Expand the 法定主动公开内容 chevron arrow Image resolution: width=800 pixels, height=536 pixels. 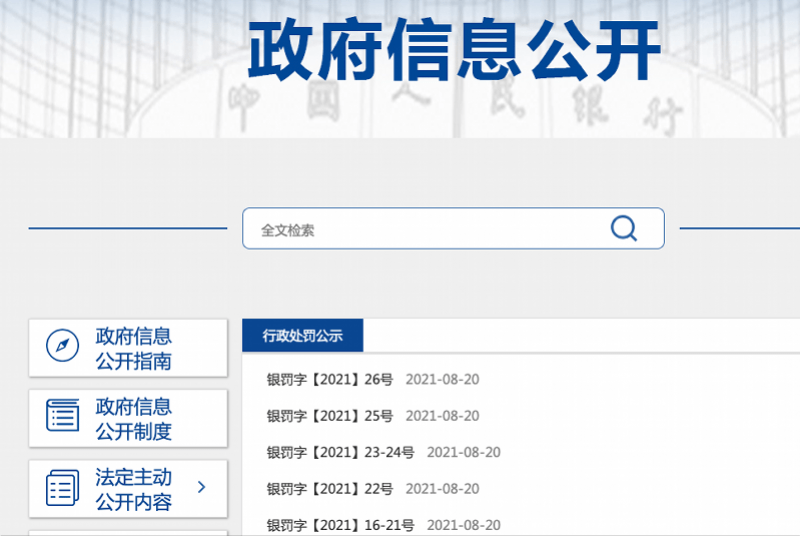coord(201,488)
